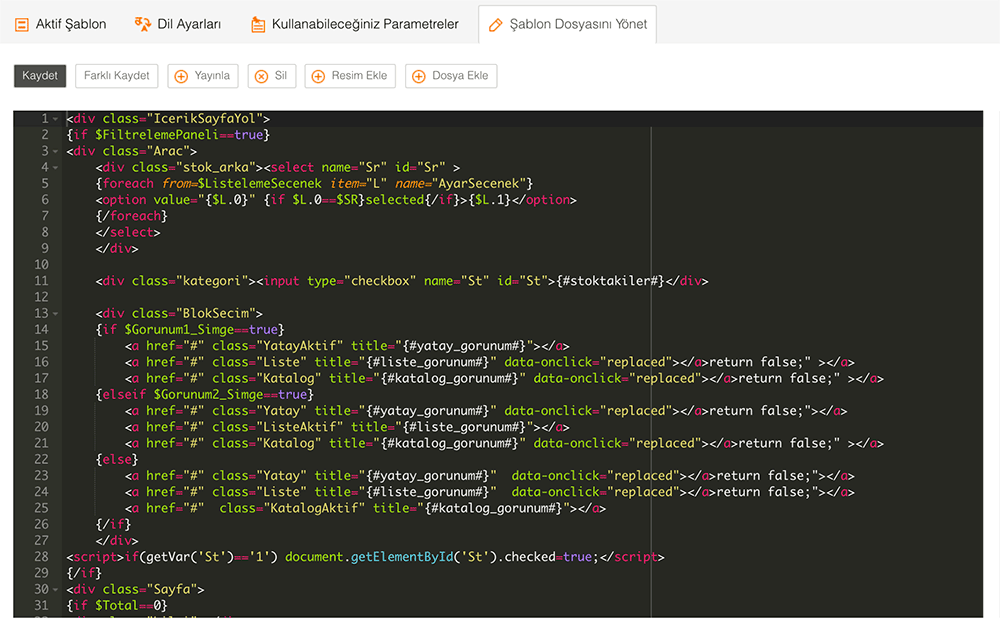Collapse code fold at line 3
Image resolution: width=1000 pixels, height=632 pixels.
coord(55,152)
